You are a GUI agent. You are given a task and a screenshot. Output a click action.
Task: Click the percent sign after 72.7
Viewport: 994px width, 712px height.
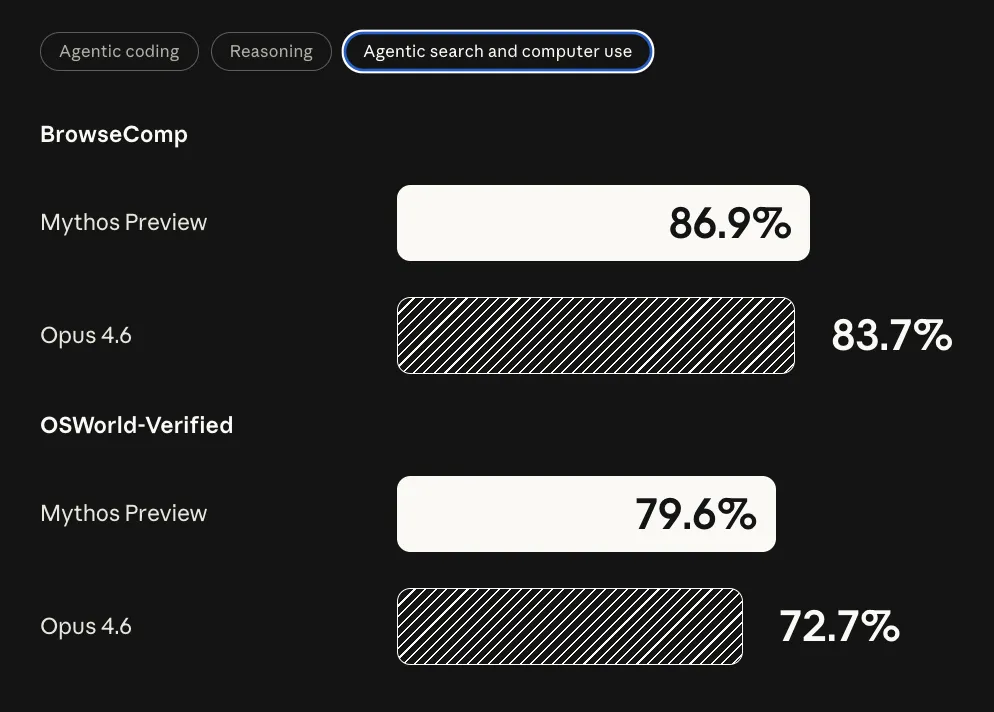(881, 626)
